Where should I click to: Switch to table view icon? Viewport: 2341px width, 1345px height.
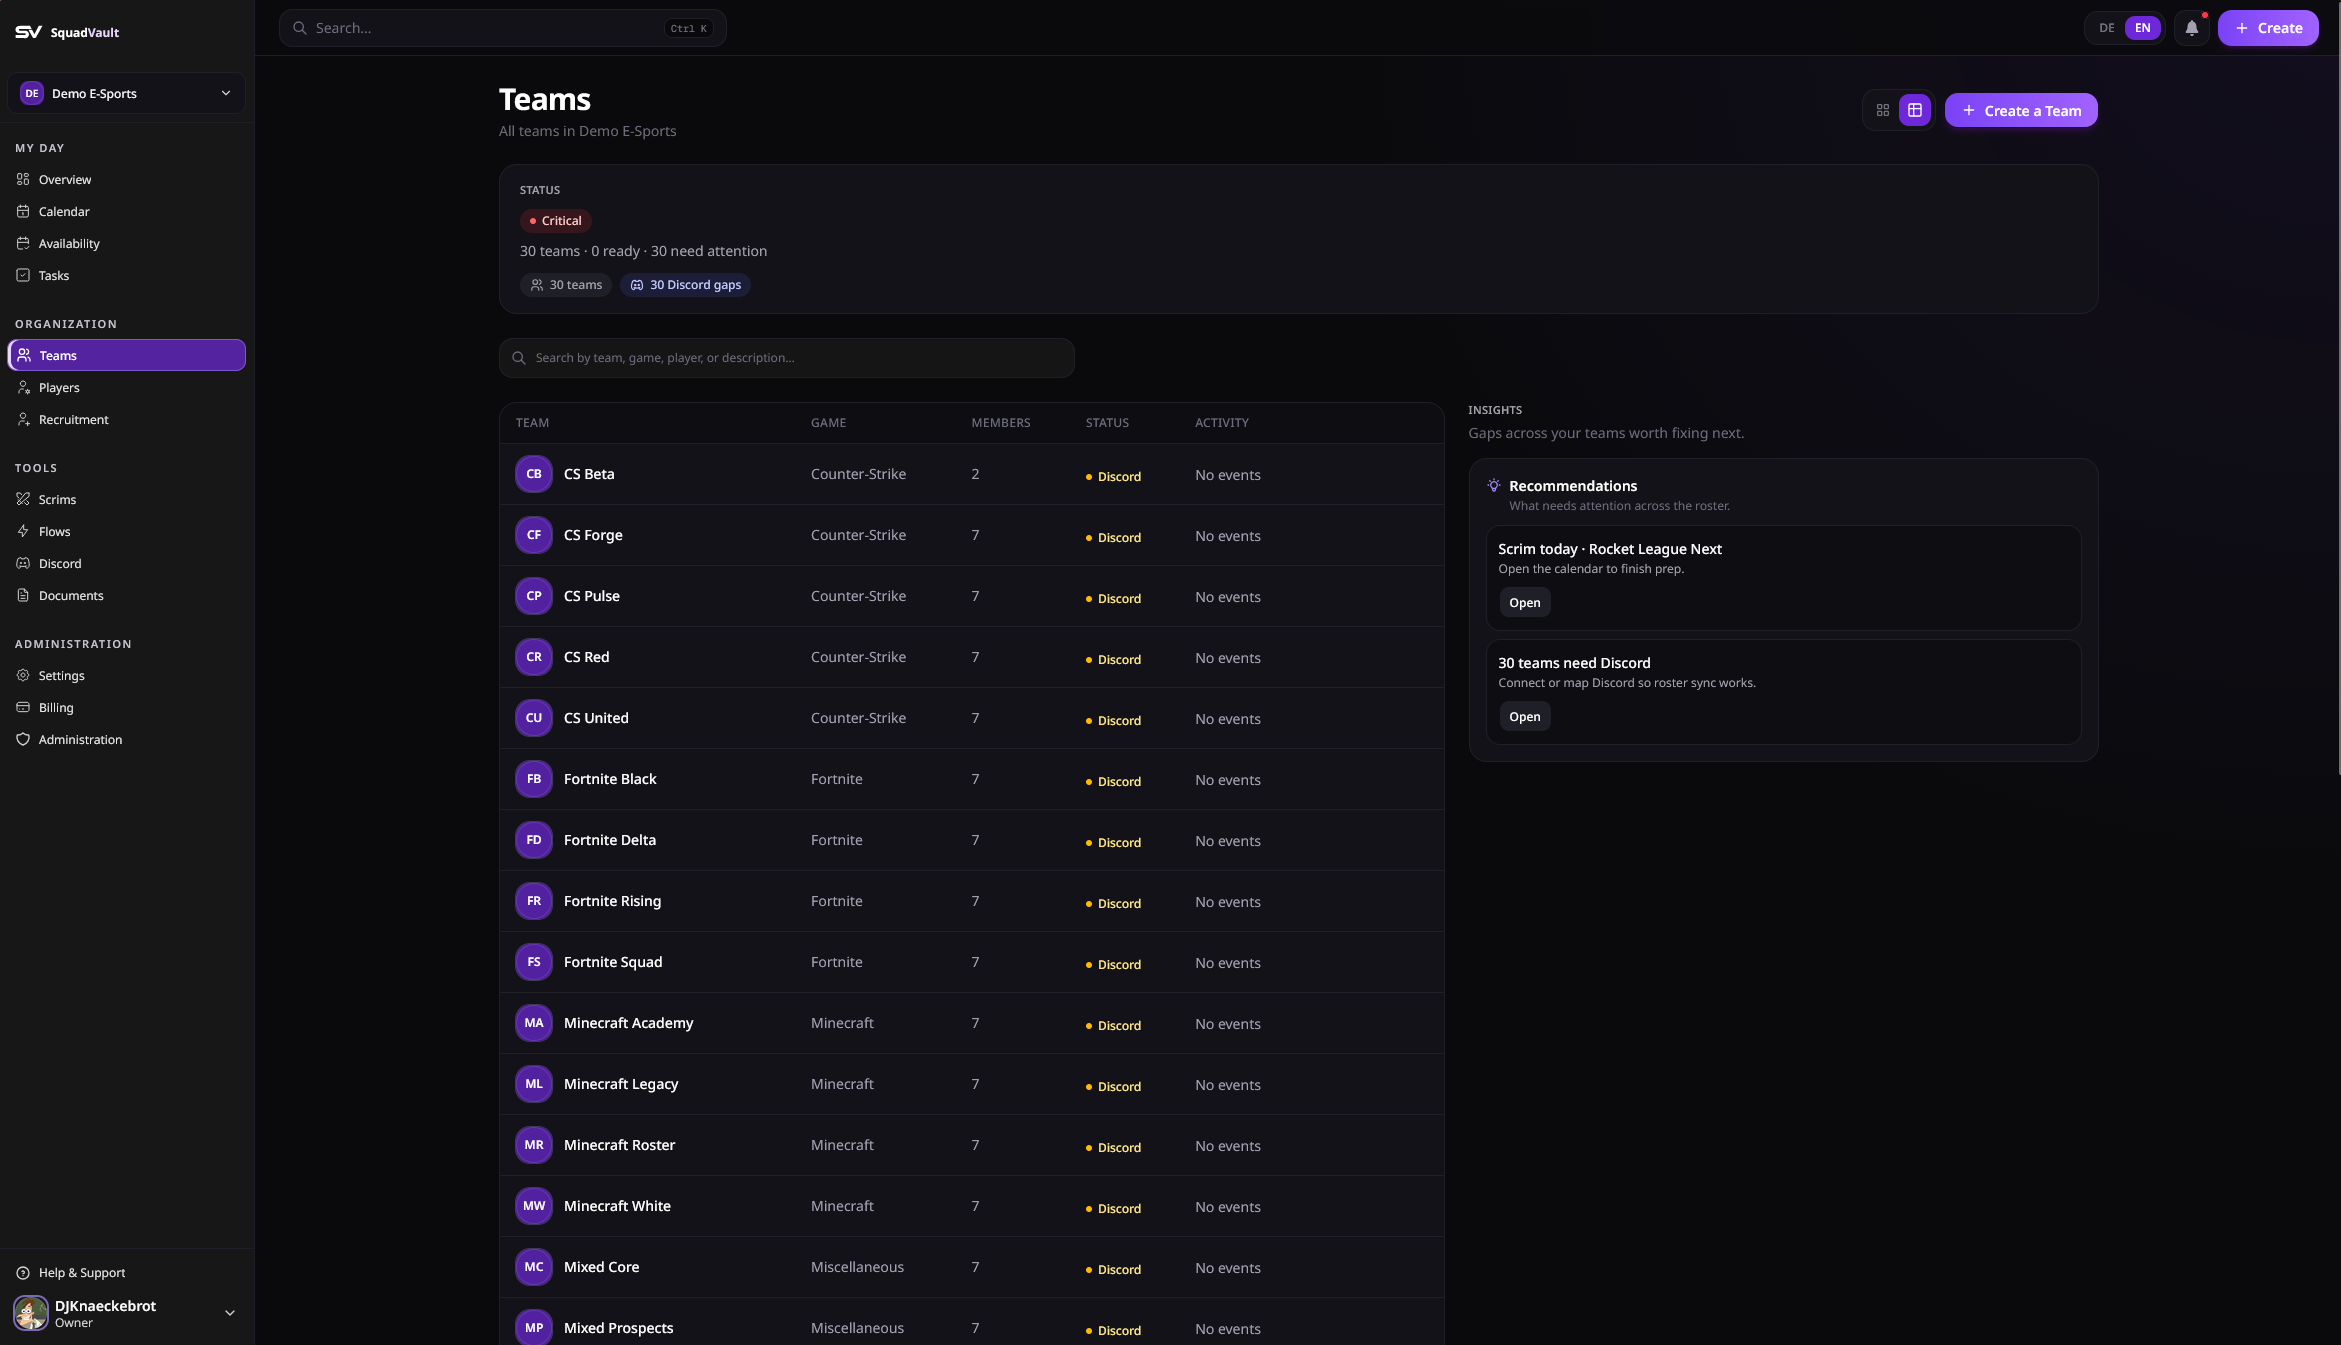(x=1915, y=110)
